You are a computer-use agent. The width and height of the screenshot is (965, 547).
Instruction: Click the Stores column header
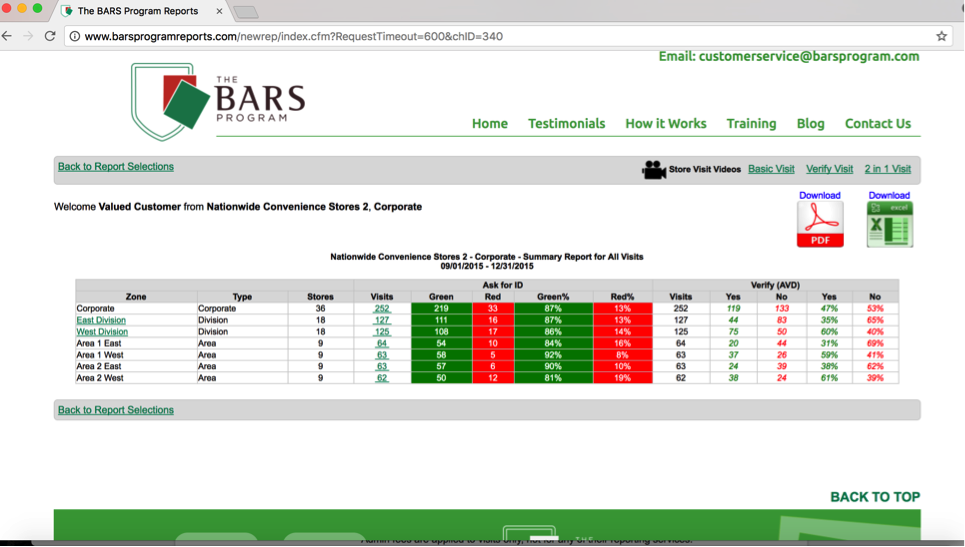click(x=320, y=297)
